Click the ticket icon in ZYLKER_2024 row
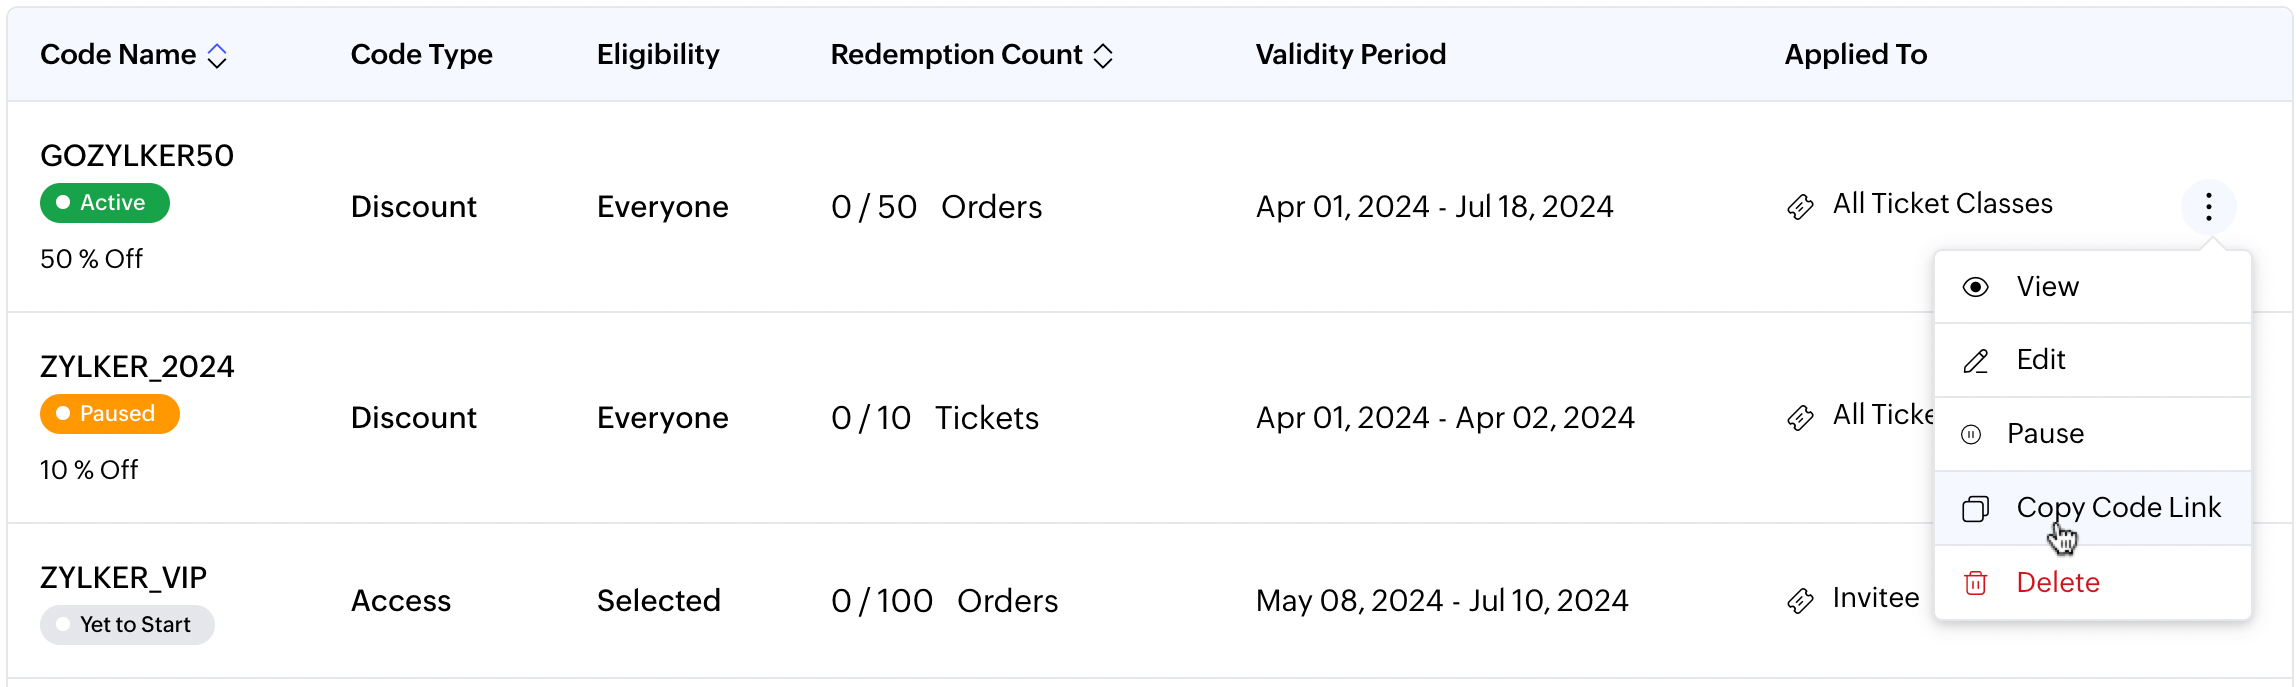 coord(1800,418)
